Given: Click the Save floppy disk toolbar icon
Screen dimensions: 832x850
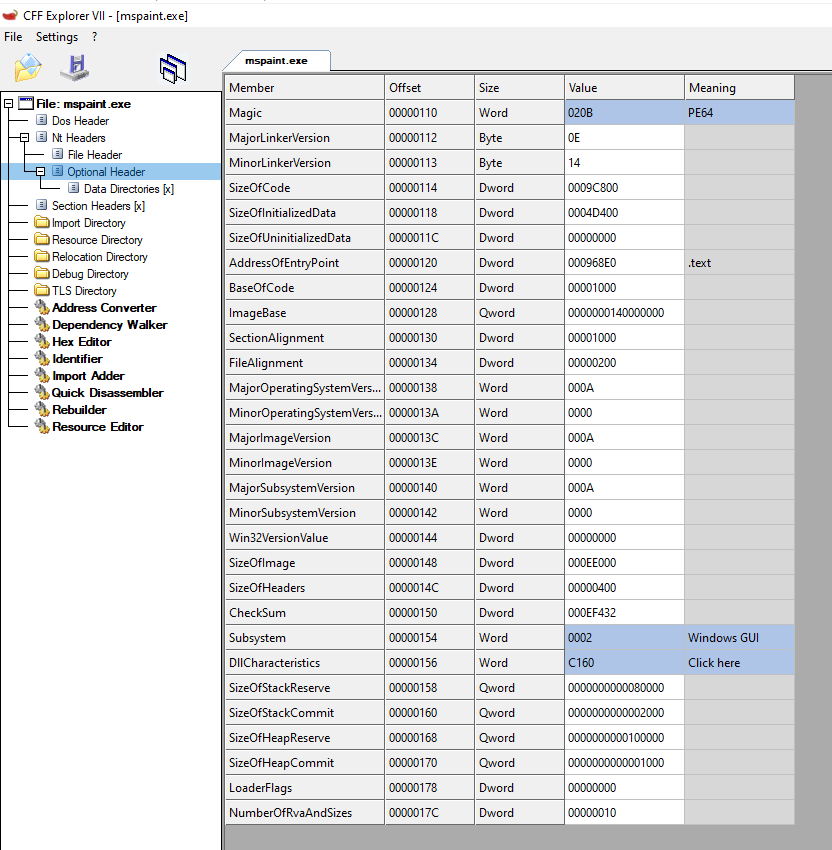Looking at the screenshot, I should tap(75, 68).
